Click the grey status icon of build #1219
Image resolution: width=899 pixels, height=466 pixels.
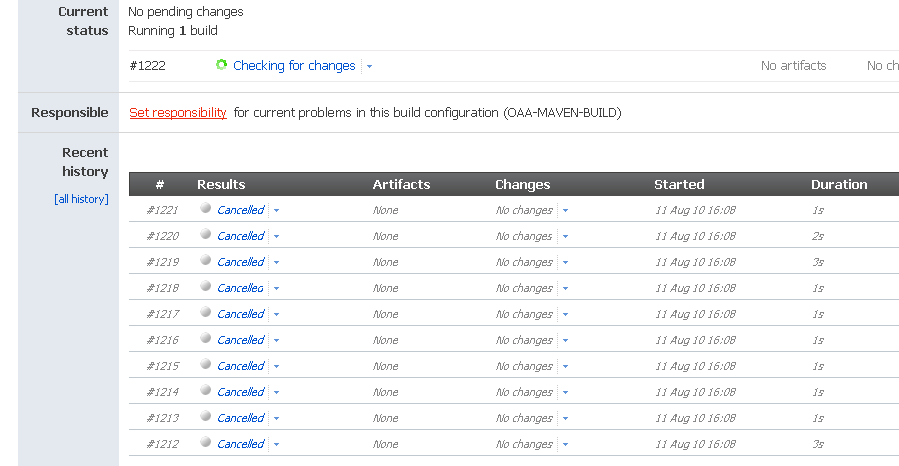[205, 260]
